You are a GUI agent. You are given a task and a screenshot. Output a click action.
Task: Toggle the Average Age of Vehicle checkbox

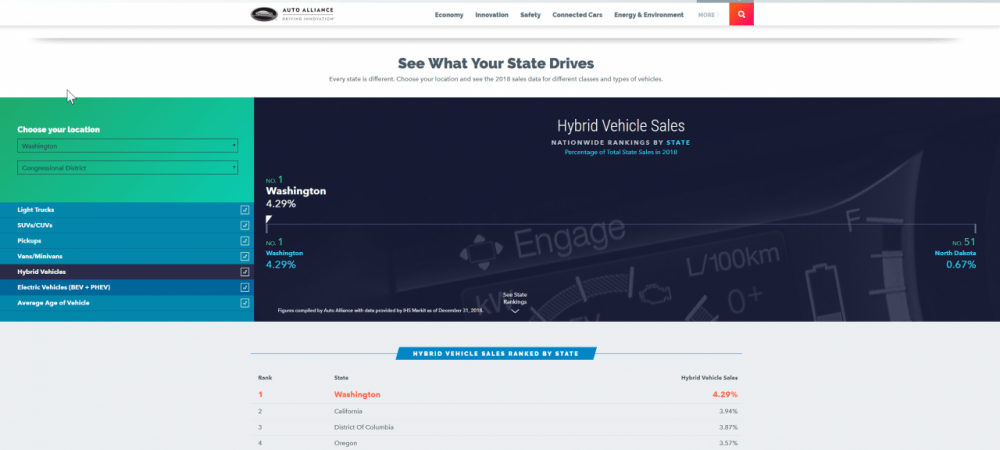[x=245, y=302]
